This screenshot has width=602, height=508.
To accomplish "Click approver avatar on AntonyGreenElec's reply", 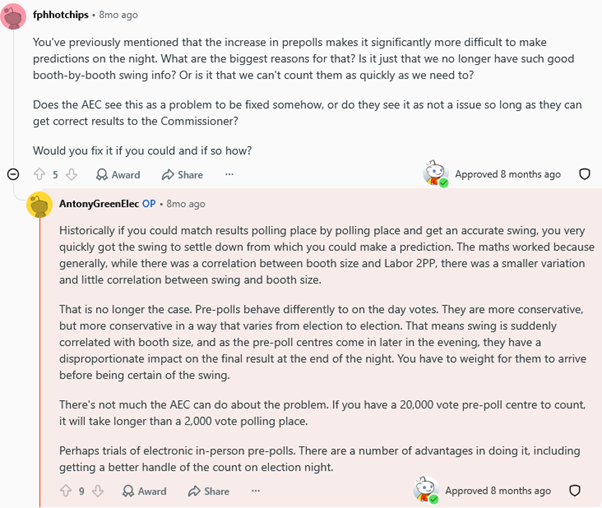I will pyautogui.click(x=426, y=490).
